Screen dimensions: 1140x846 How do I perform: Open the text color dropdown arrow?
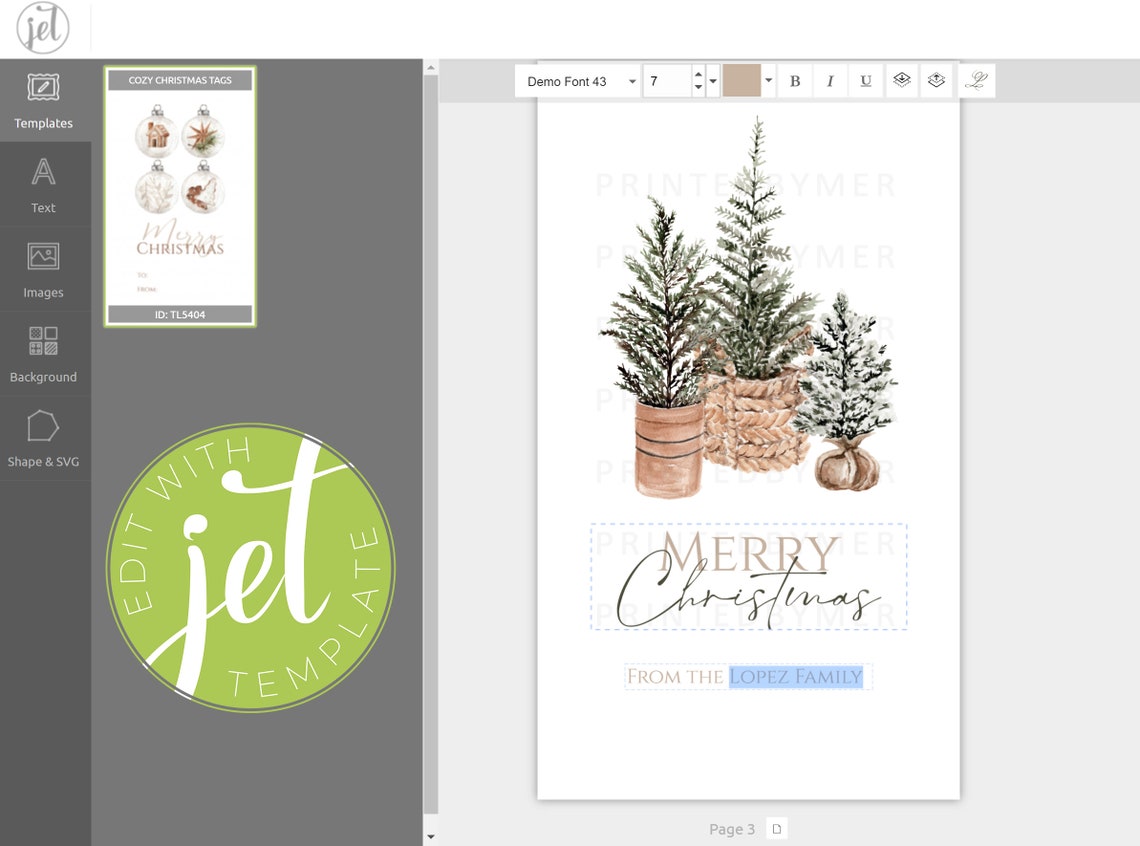coord(767,81)
